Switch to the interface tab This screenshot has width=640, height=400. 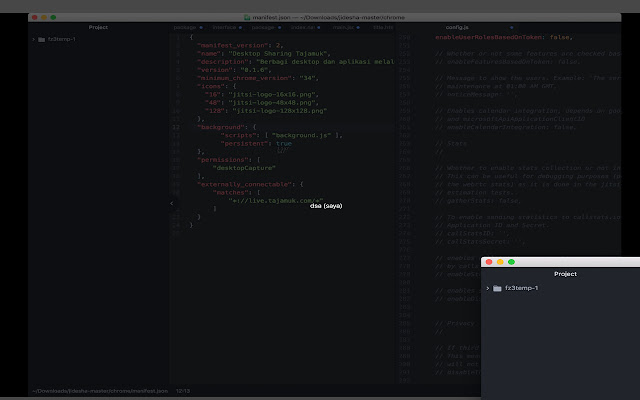coord(224,27)
